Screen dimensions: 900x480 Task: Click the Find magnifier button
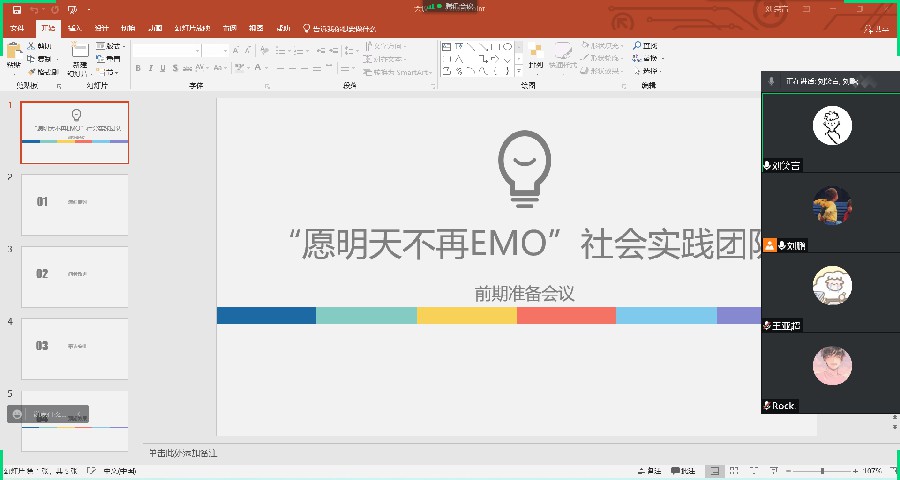[x=645, y=46]
